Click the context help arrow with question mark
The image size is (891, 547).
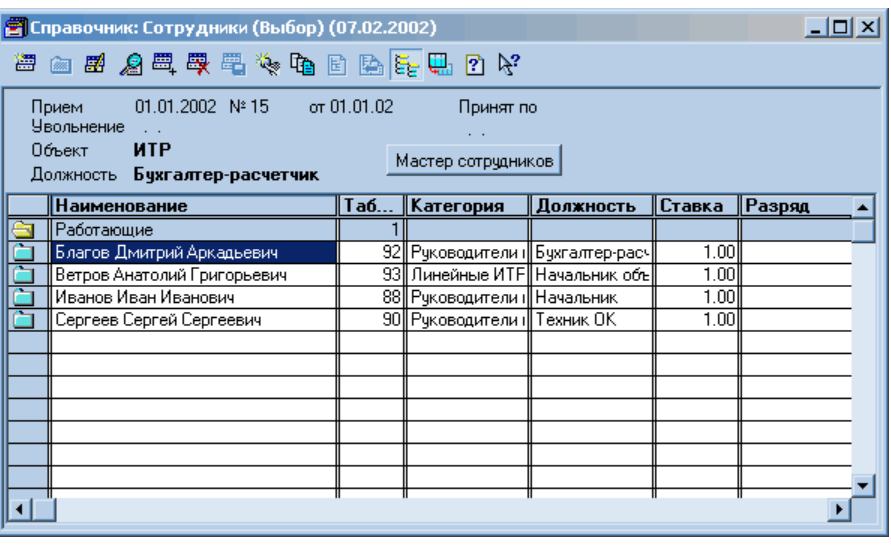point(509,64)
